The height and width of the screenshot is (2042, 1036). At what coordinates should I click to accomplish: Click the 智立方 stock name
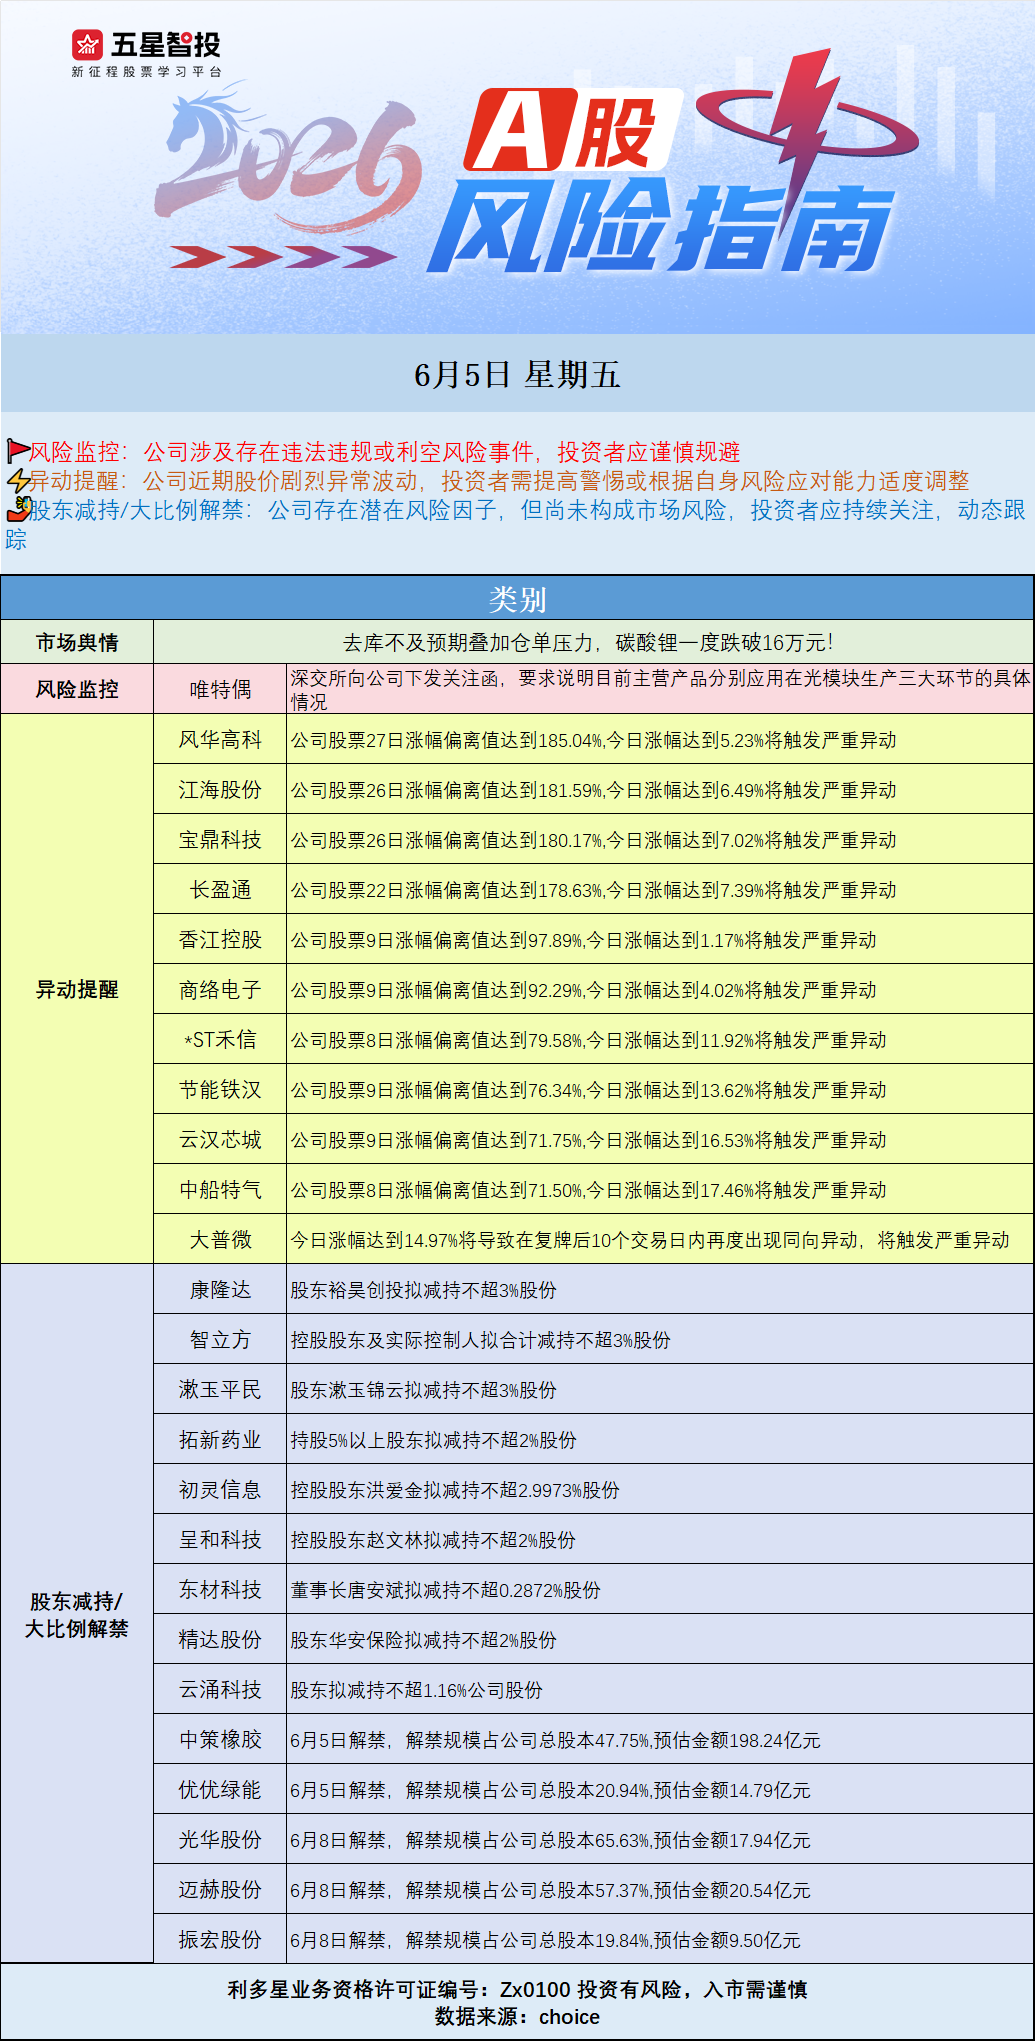pos(220,1339)
